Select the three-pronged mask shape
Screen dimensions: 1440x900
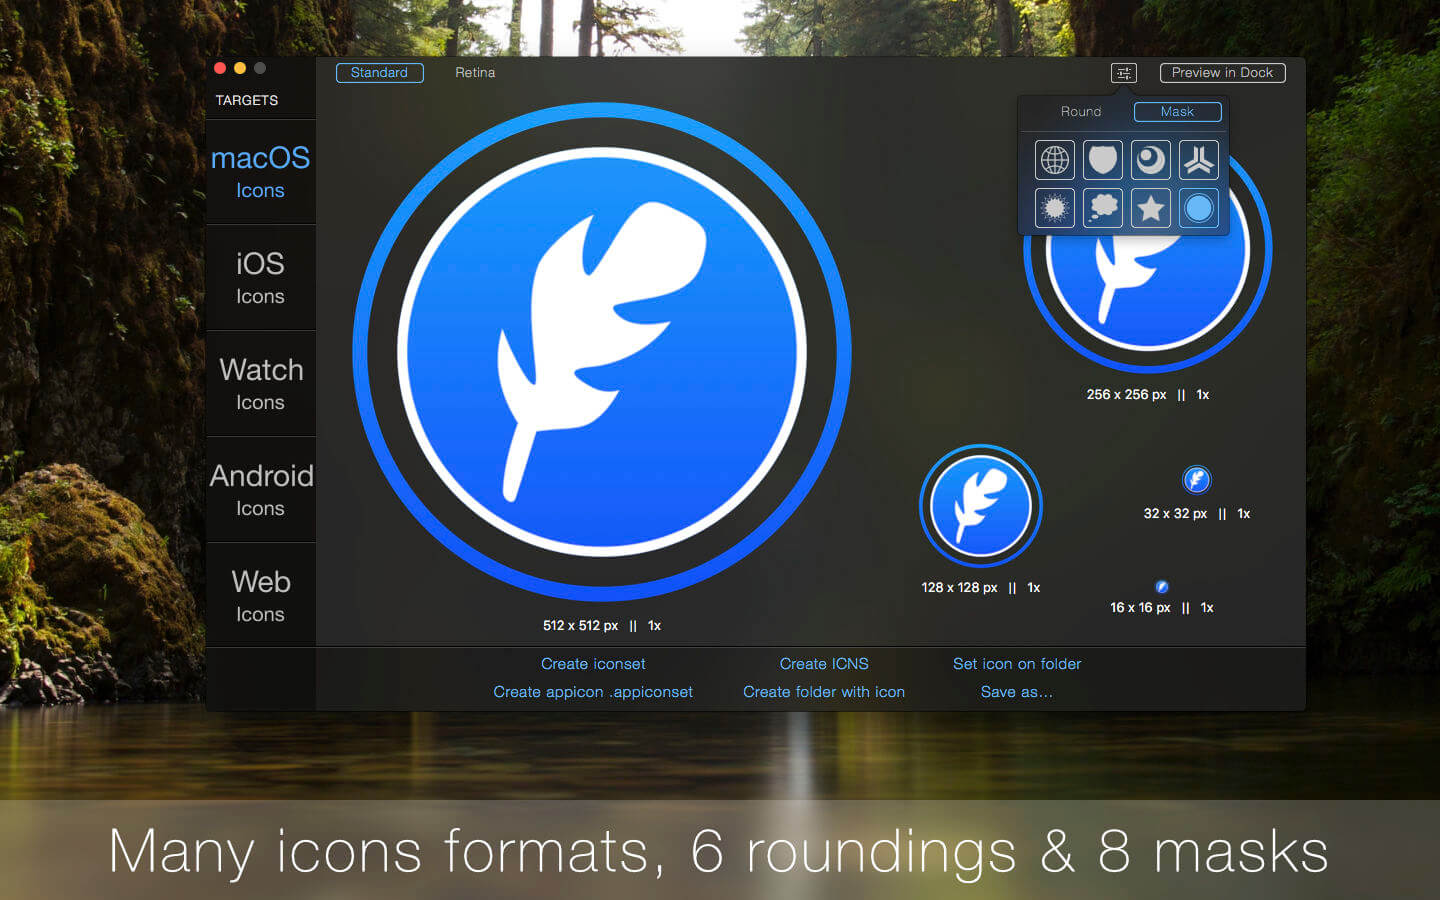tap(1199, 160)
